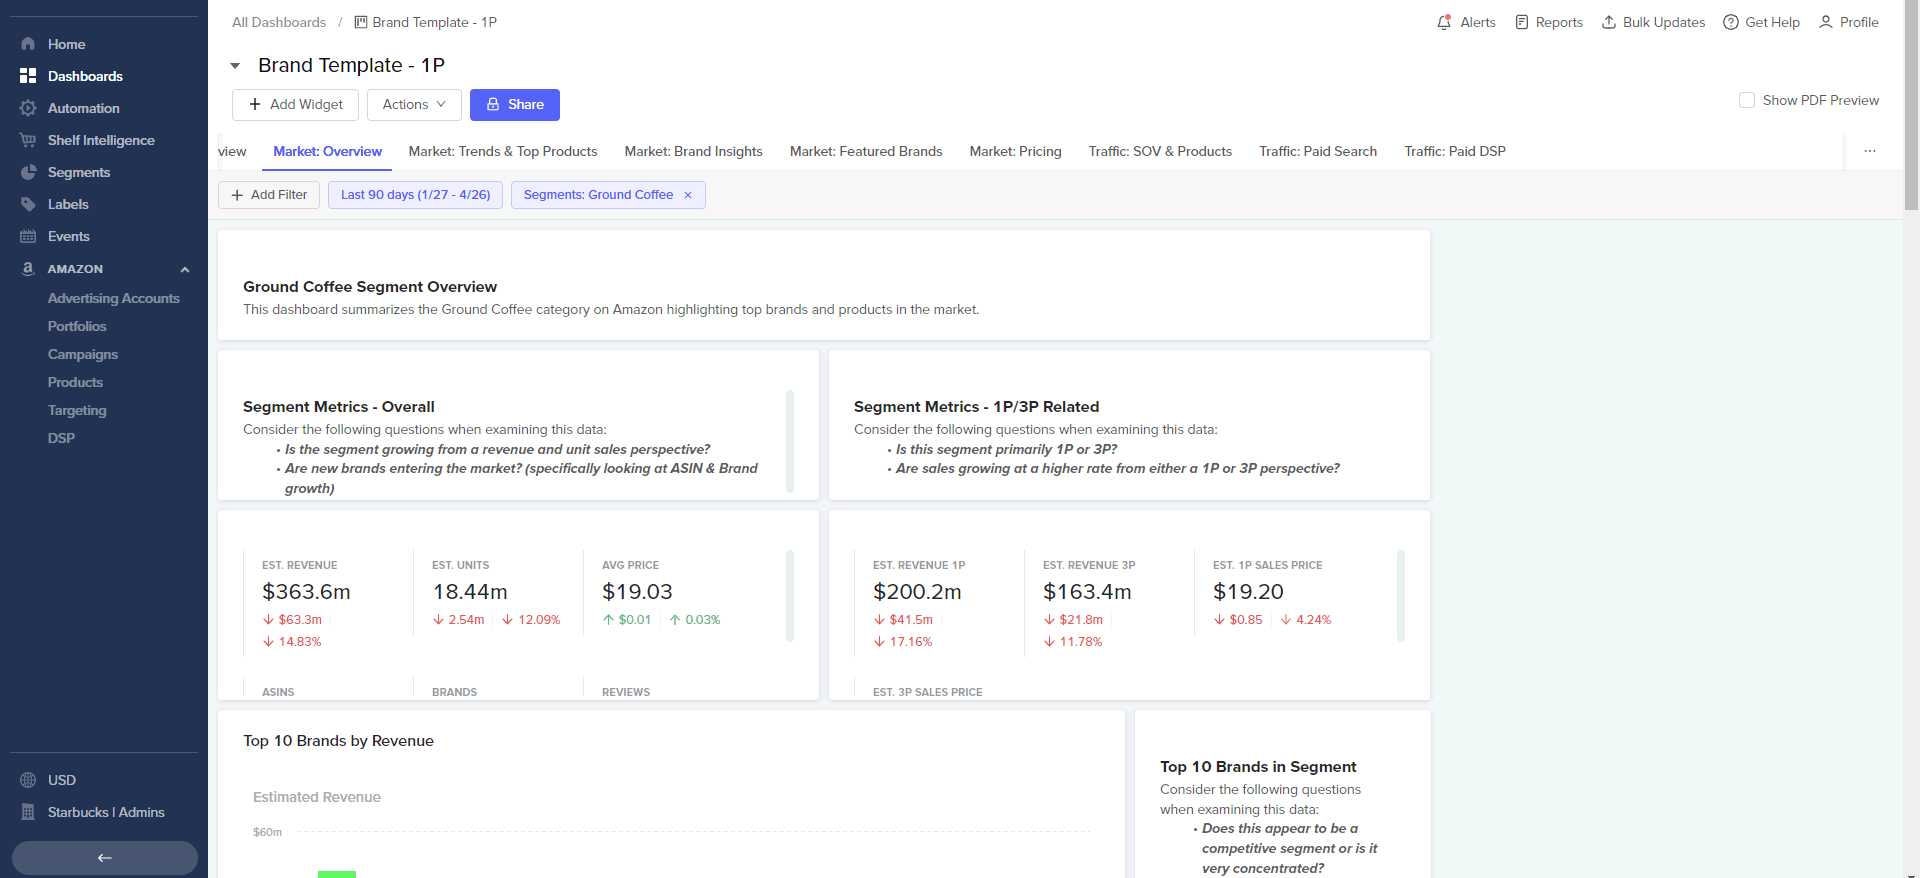Viewport: 1920px width, 878px height.
Task: Click the Add Widget button
Action: pos(295,104)
